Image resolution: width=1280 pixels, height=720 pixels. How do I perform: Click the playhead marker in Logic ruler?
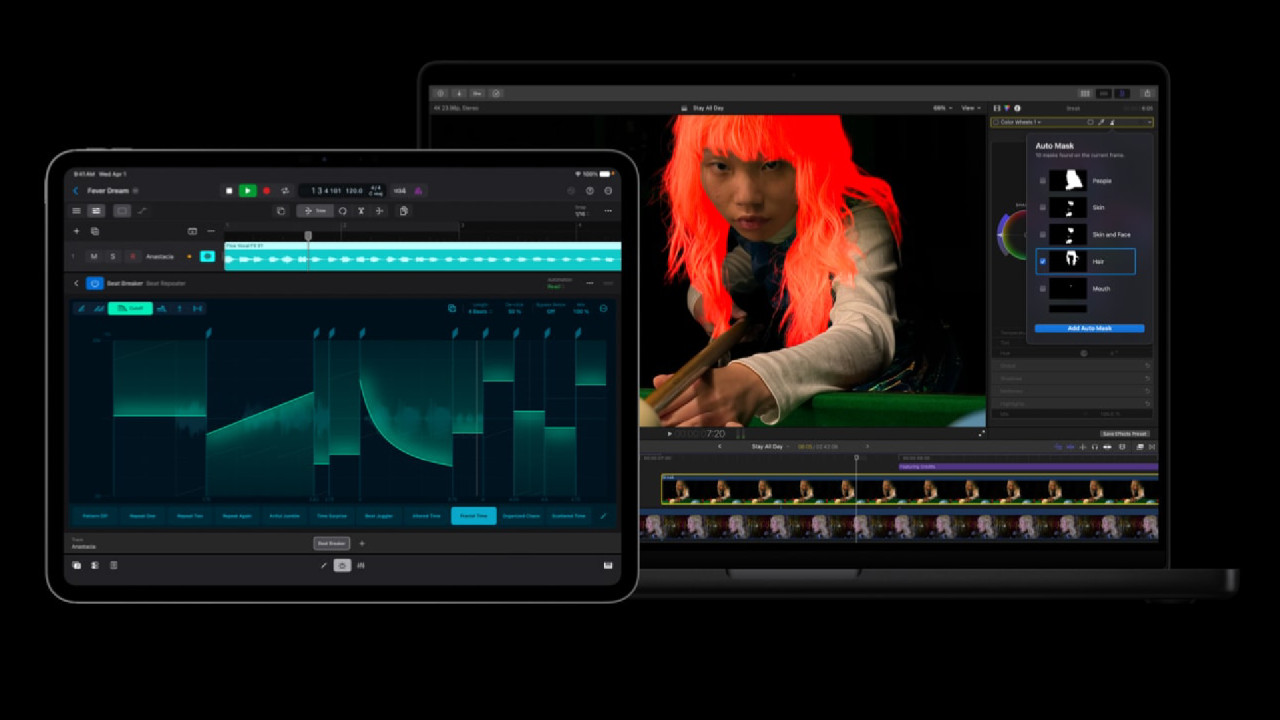[308, 236]
